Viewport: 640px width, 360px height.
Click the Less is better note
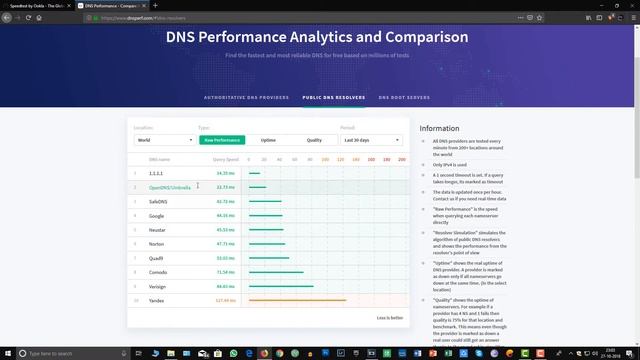[x=390, y=318]
